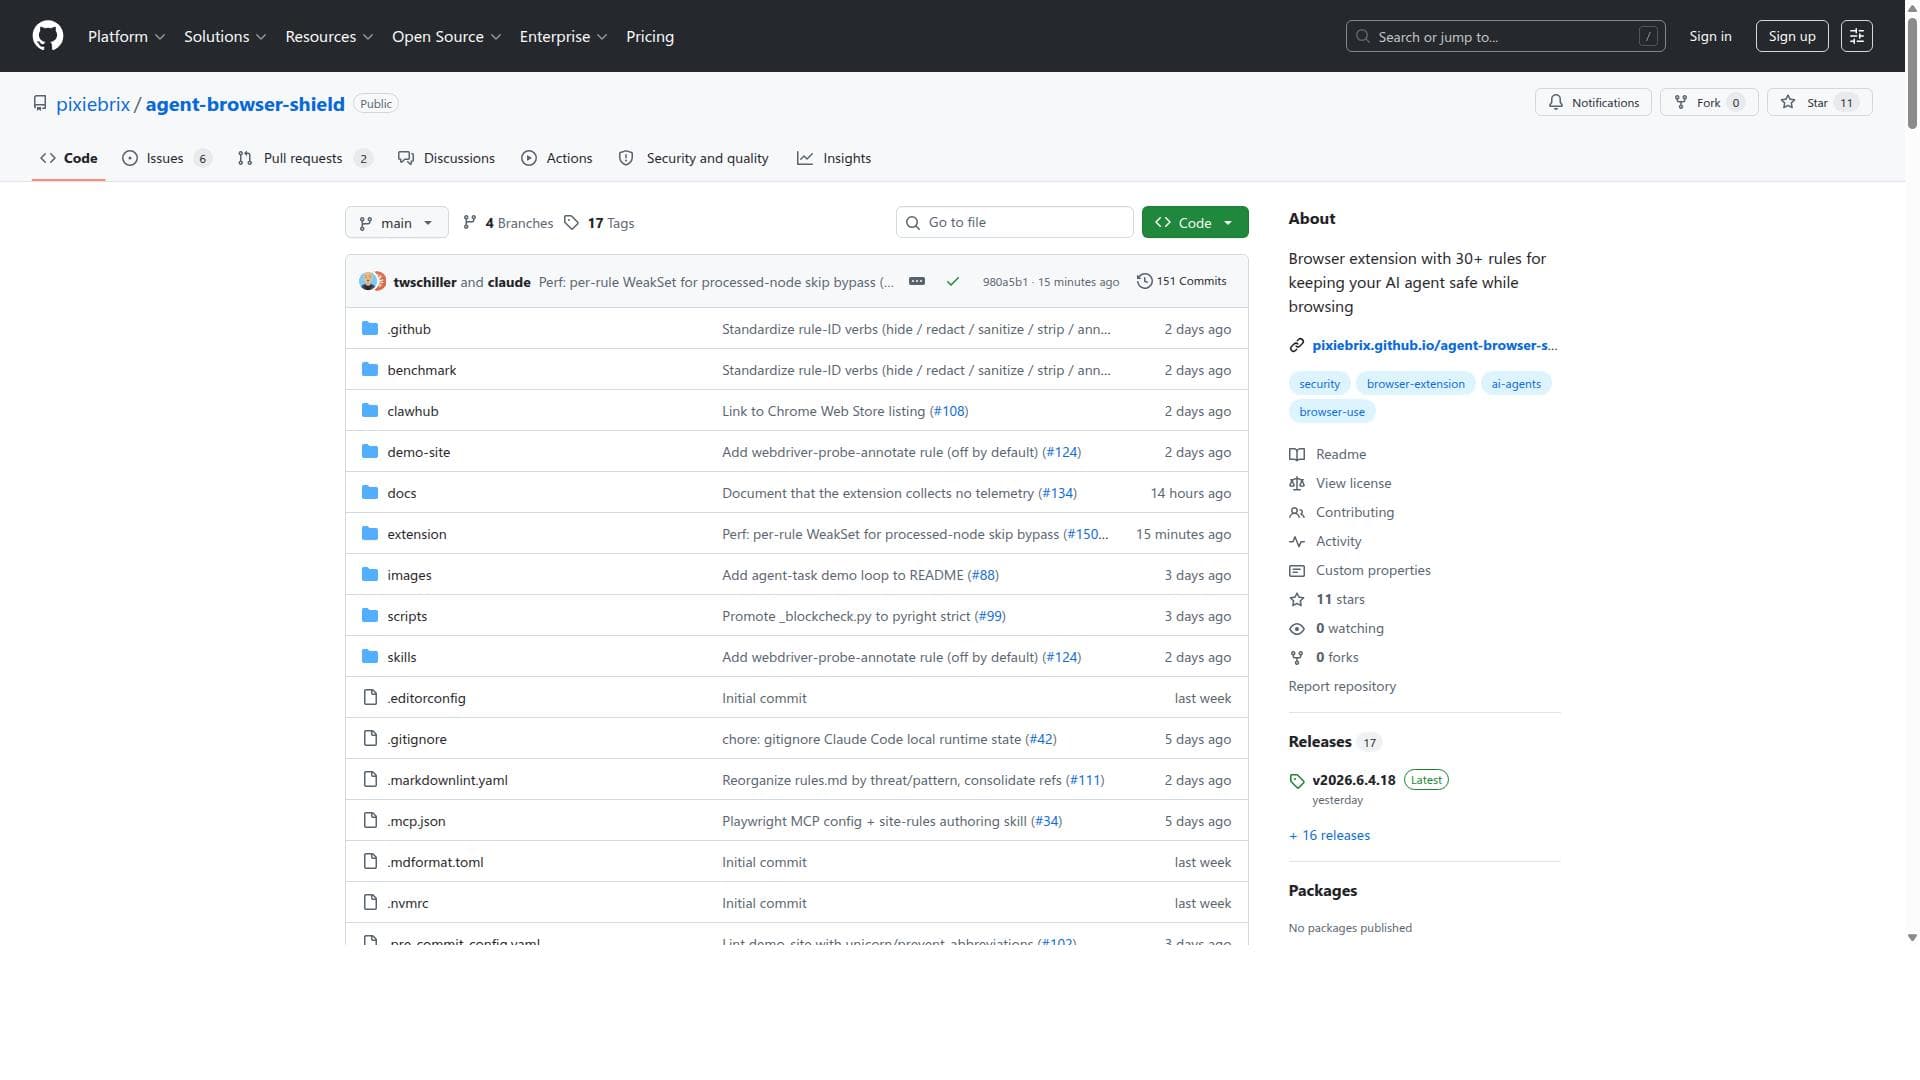Image resolution: width=1920 pixels, height=1080 pixels.
Task: Click the star icon in Star button
Action: (1788, 102)
